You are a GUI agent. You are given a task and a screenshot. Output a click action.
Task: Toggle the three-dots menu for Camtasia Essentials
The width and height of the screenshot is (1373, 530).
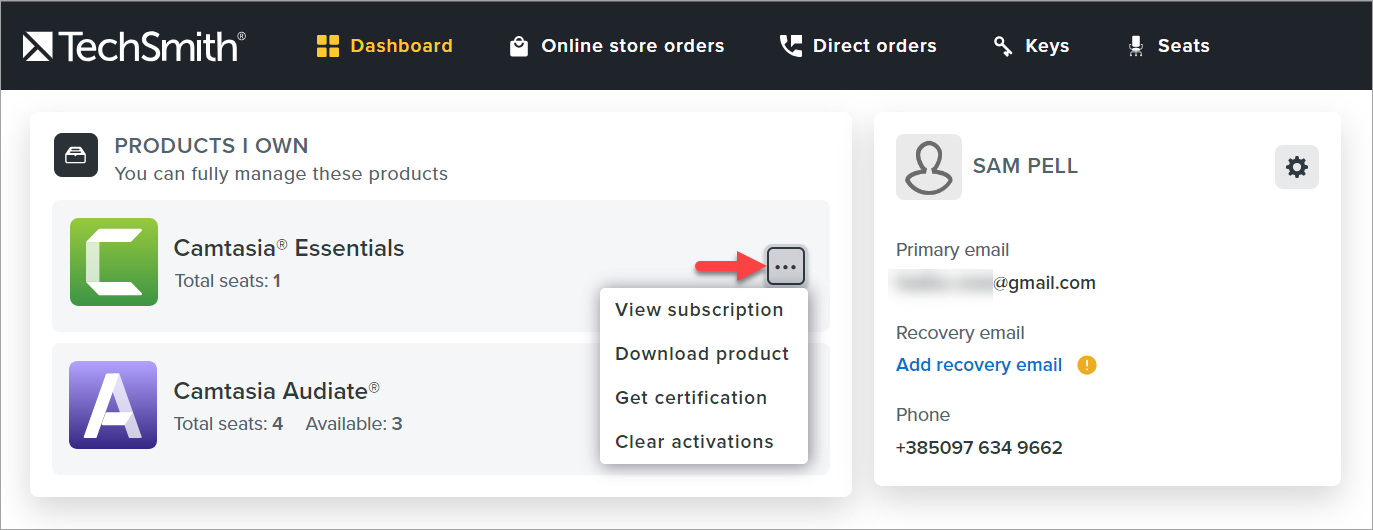786,266
